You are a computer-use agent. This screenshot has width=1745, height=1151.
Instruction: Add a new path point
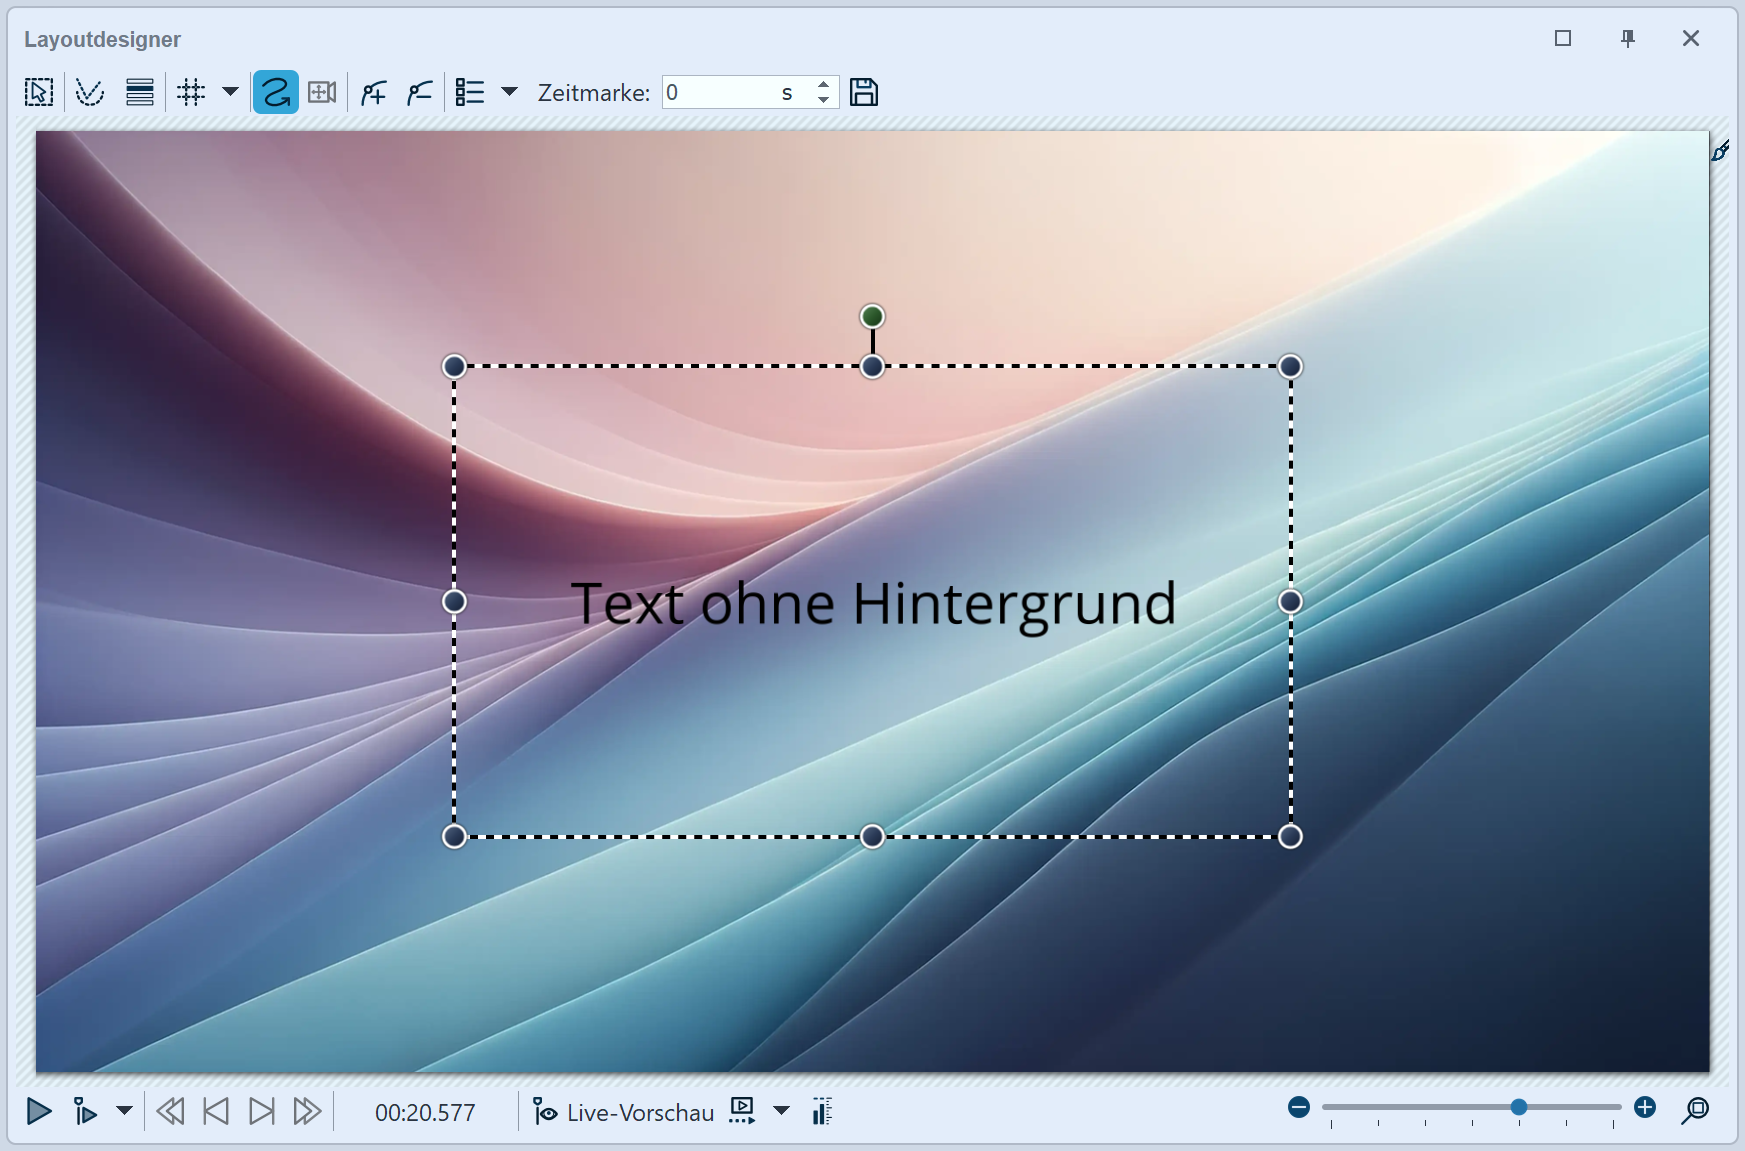pos(372,92)
